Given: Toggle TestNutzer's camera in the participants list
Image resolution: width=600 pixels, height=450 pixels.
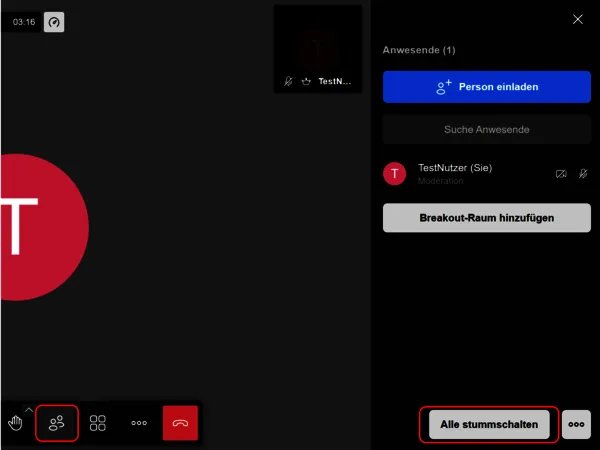Looking at the screenshot, I should coord(561,174).
